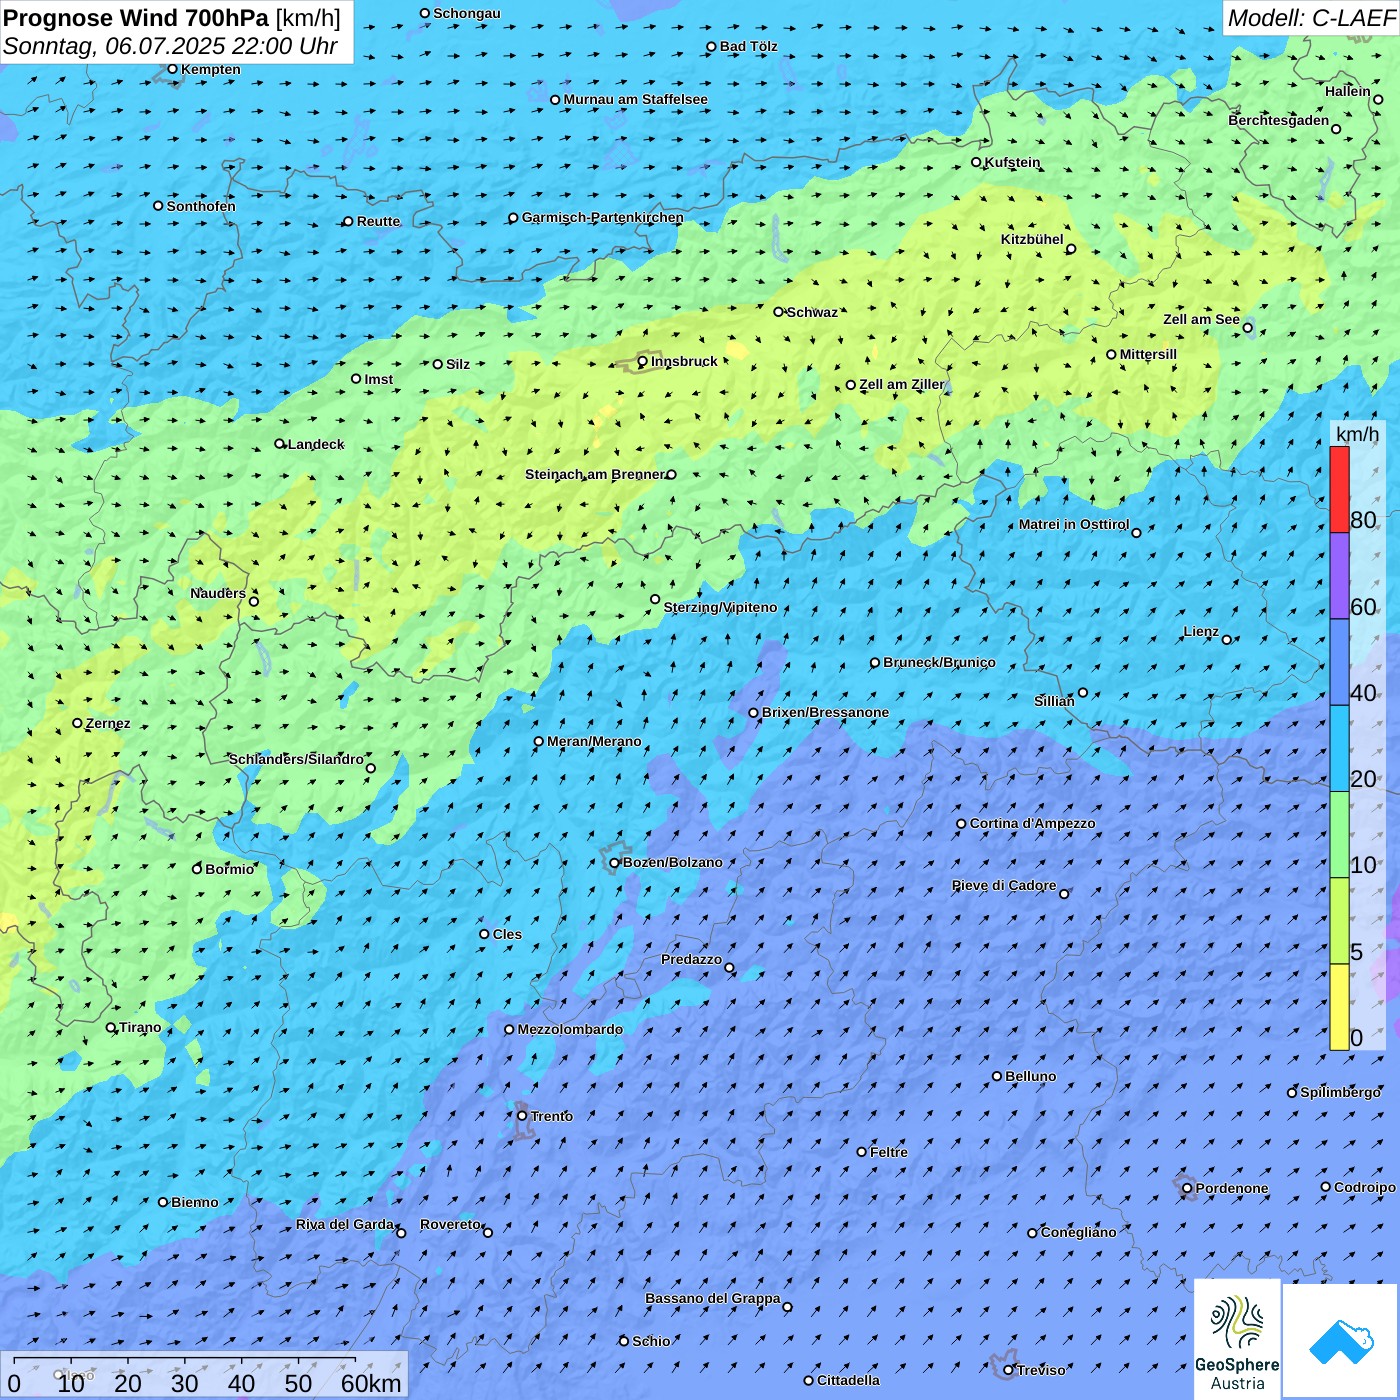
Task: Click the Kitzbühel location marker
Action: [1071, 249]
